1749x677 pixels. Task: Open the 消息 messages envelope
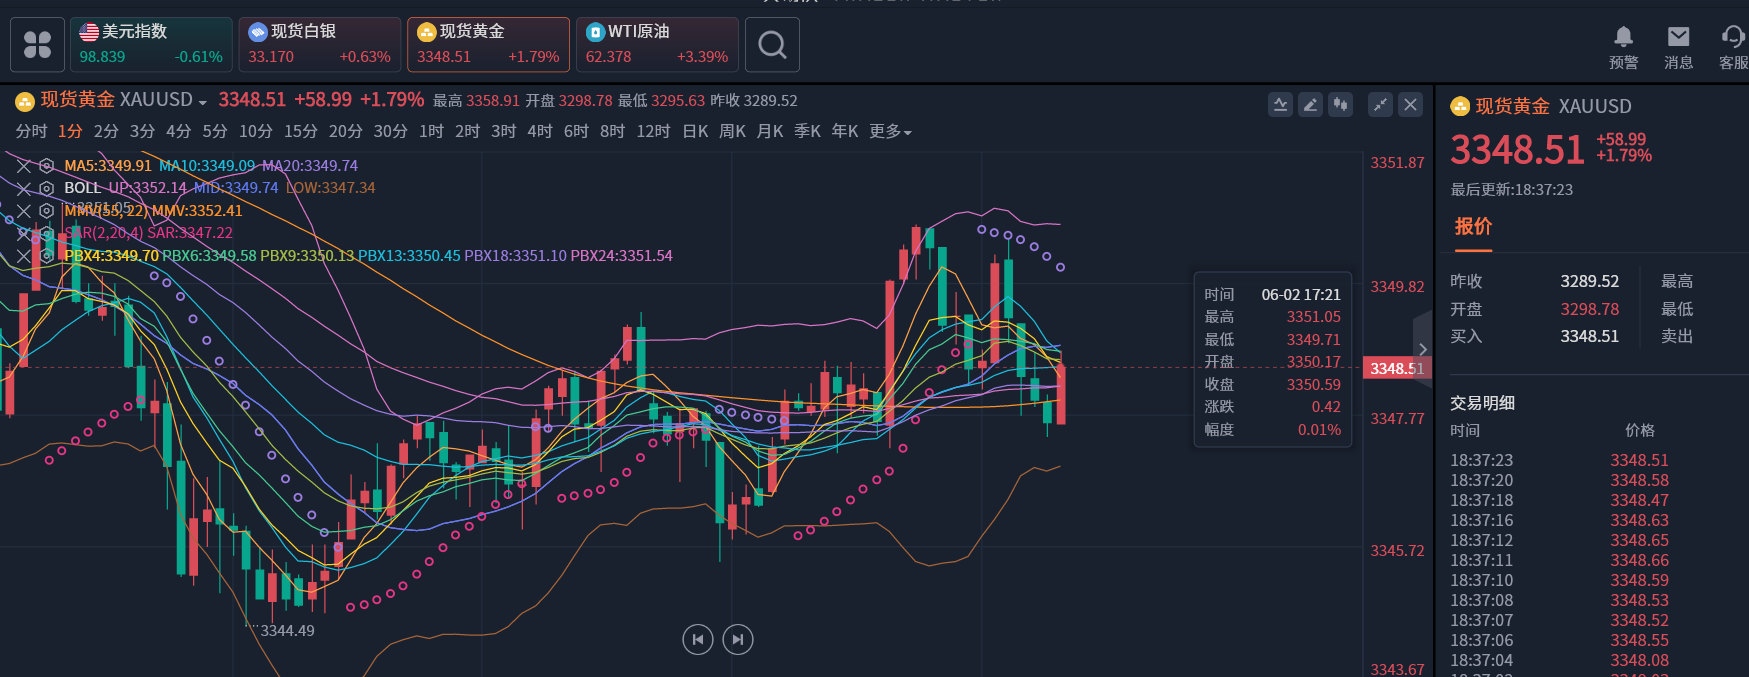click(x=1678, y=47)
